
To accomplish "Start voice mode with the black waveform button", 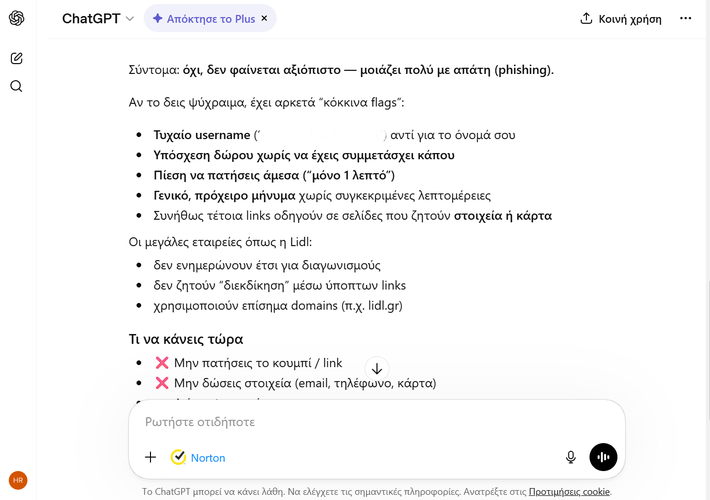I will (603, 457).
